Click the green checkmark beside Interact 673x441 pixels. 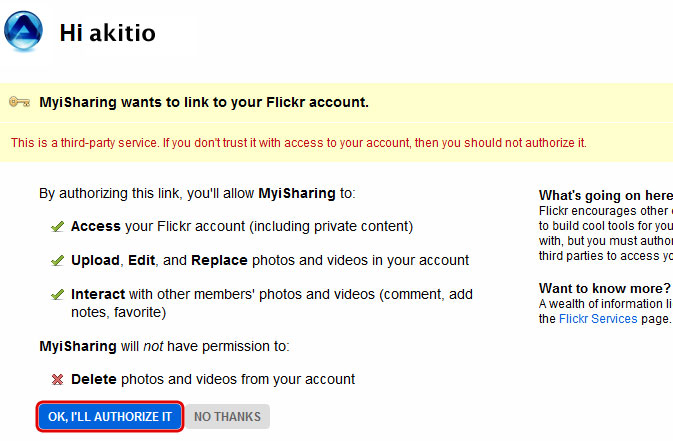click(58, 295)
